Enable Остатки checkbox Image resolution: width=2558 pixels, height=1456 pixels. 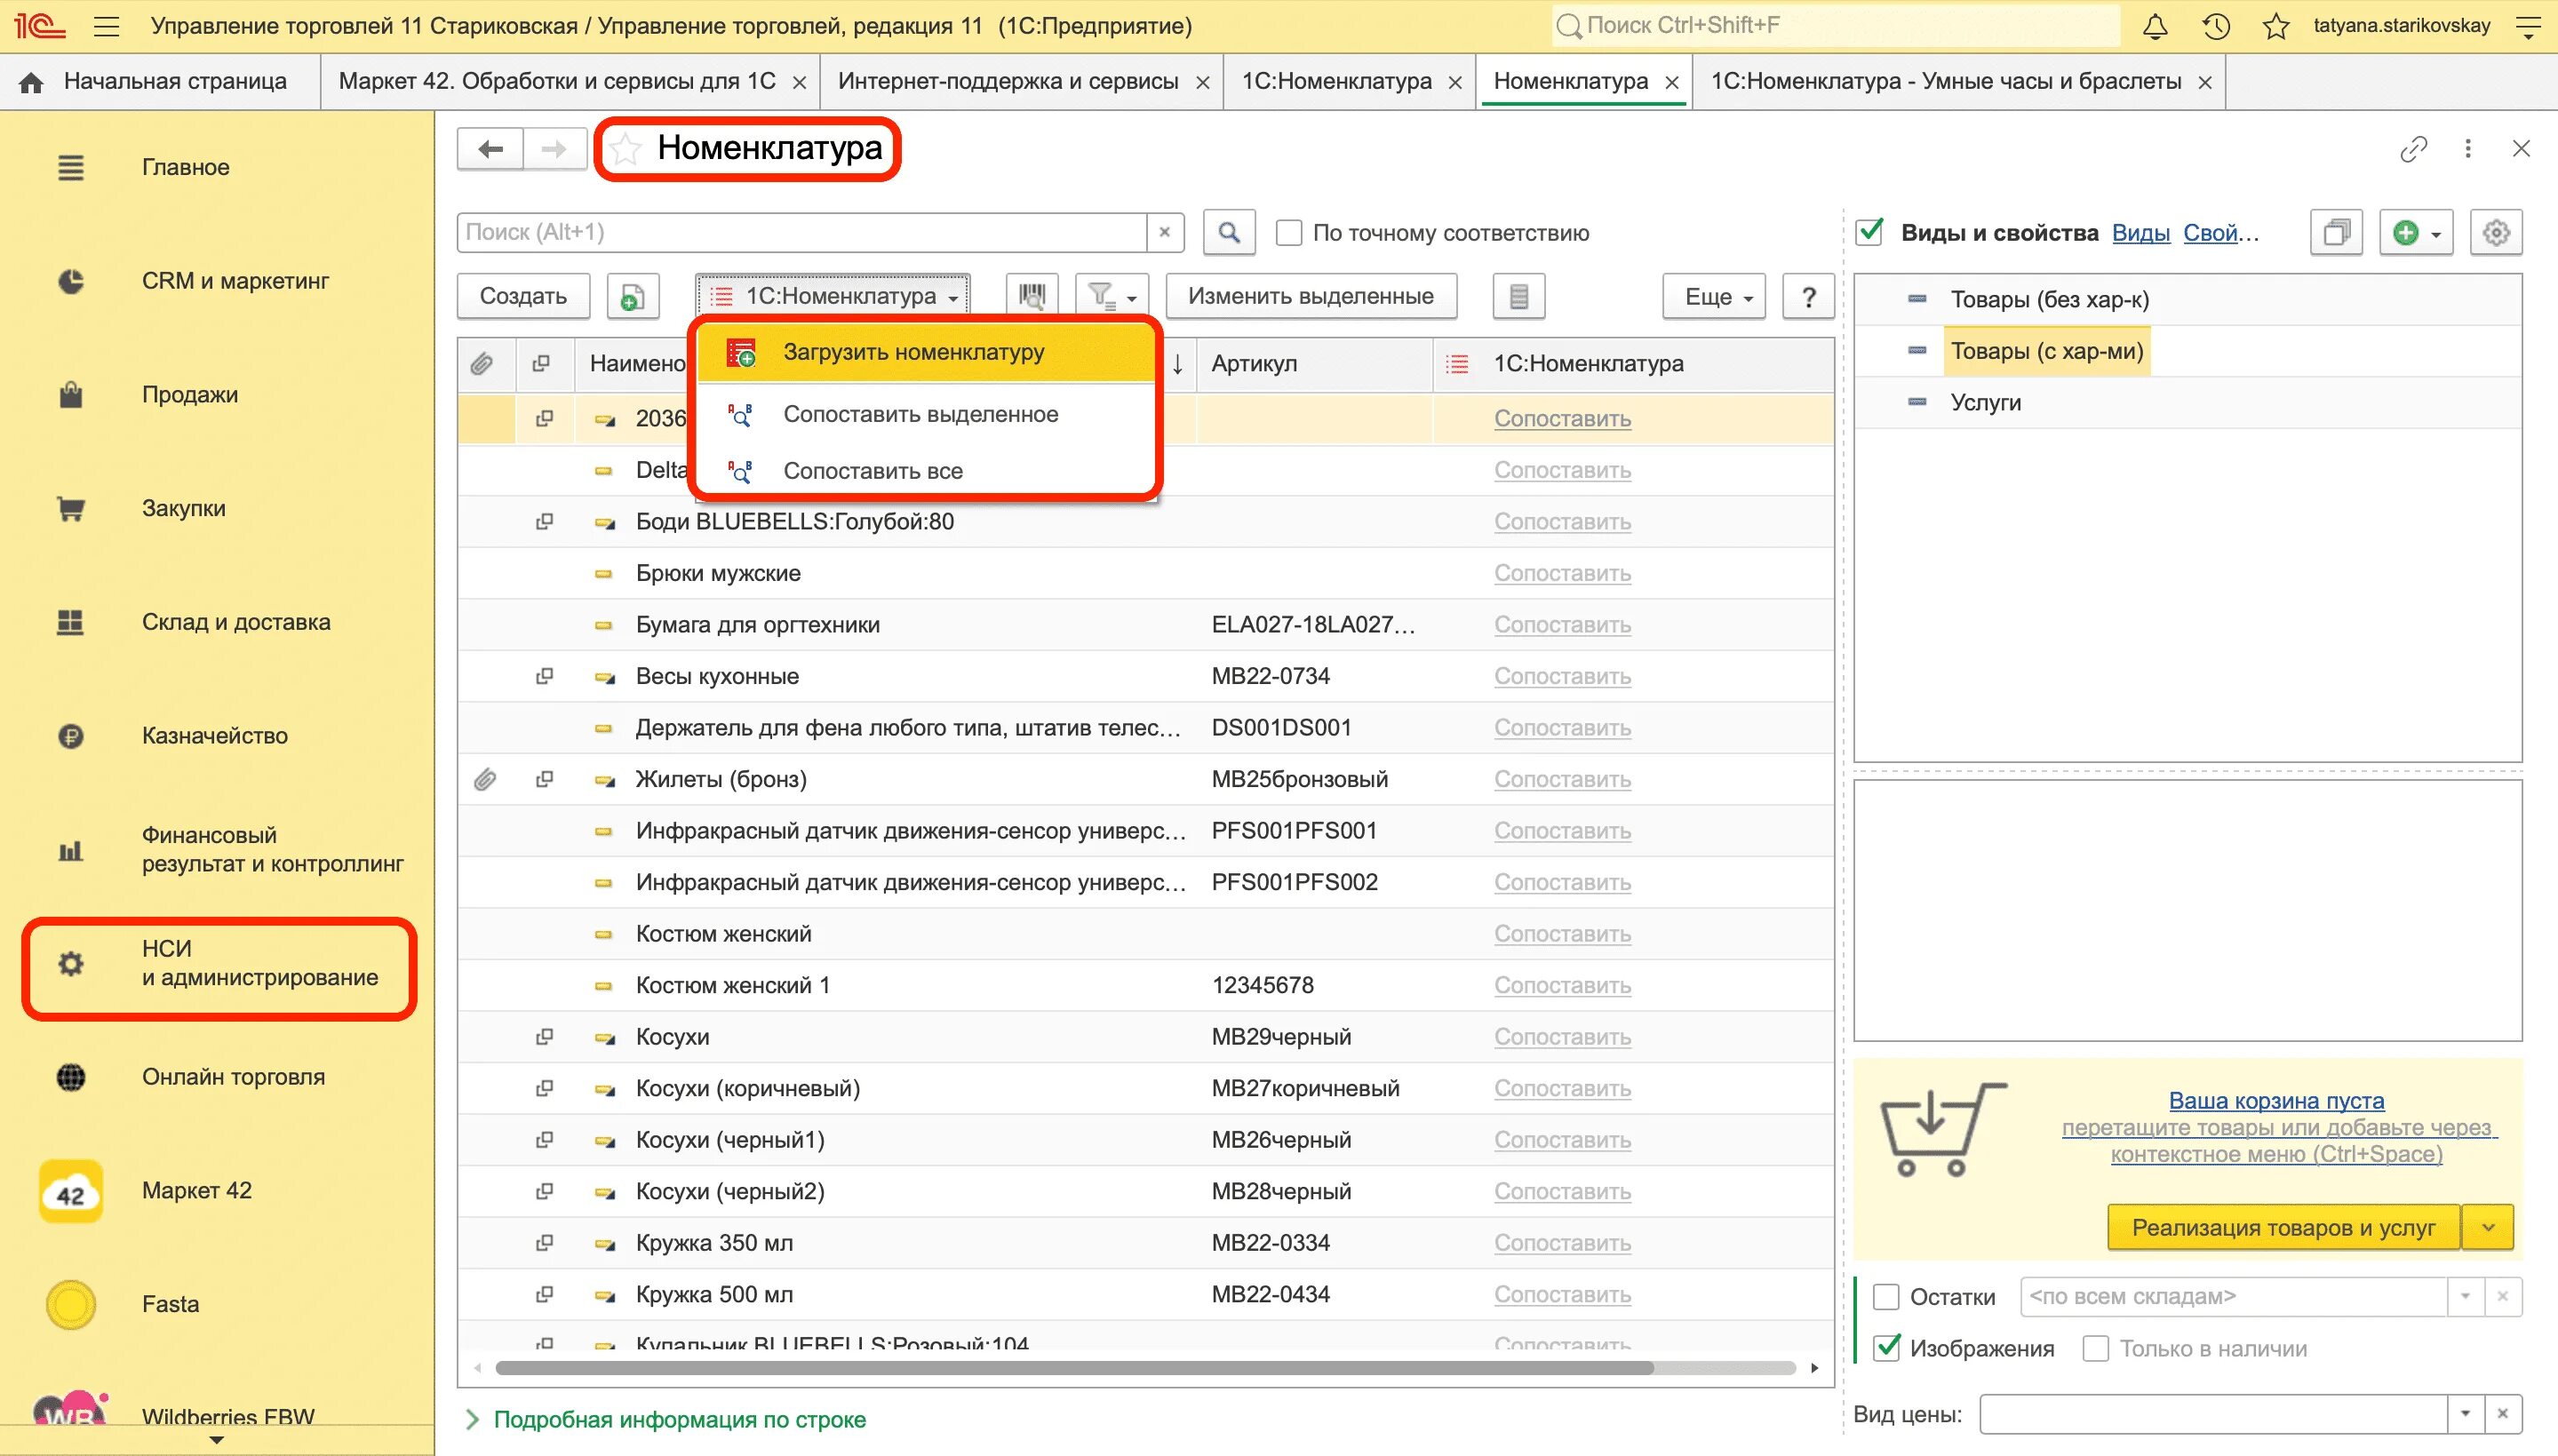1885,1297
